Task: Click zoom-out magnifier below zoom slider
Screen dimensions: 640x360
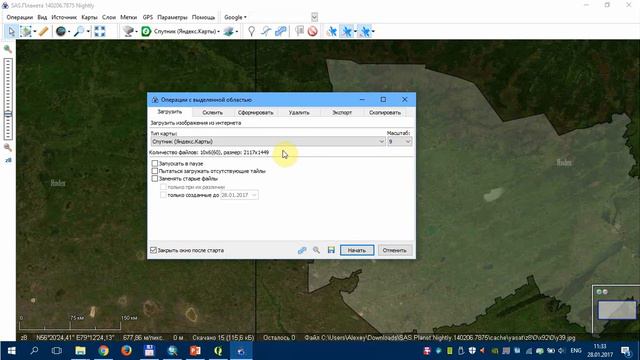Action: 8,147
